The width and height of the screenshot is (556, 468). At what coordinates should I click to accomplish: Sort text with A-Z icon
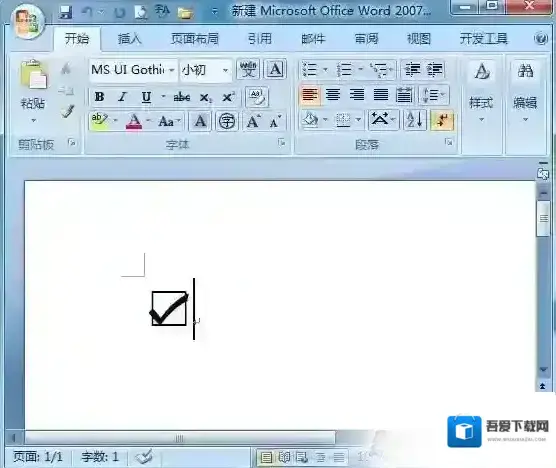coord(415,120)
